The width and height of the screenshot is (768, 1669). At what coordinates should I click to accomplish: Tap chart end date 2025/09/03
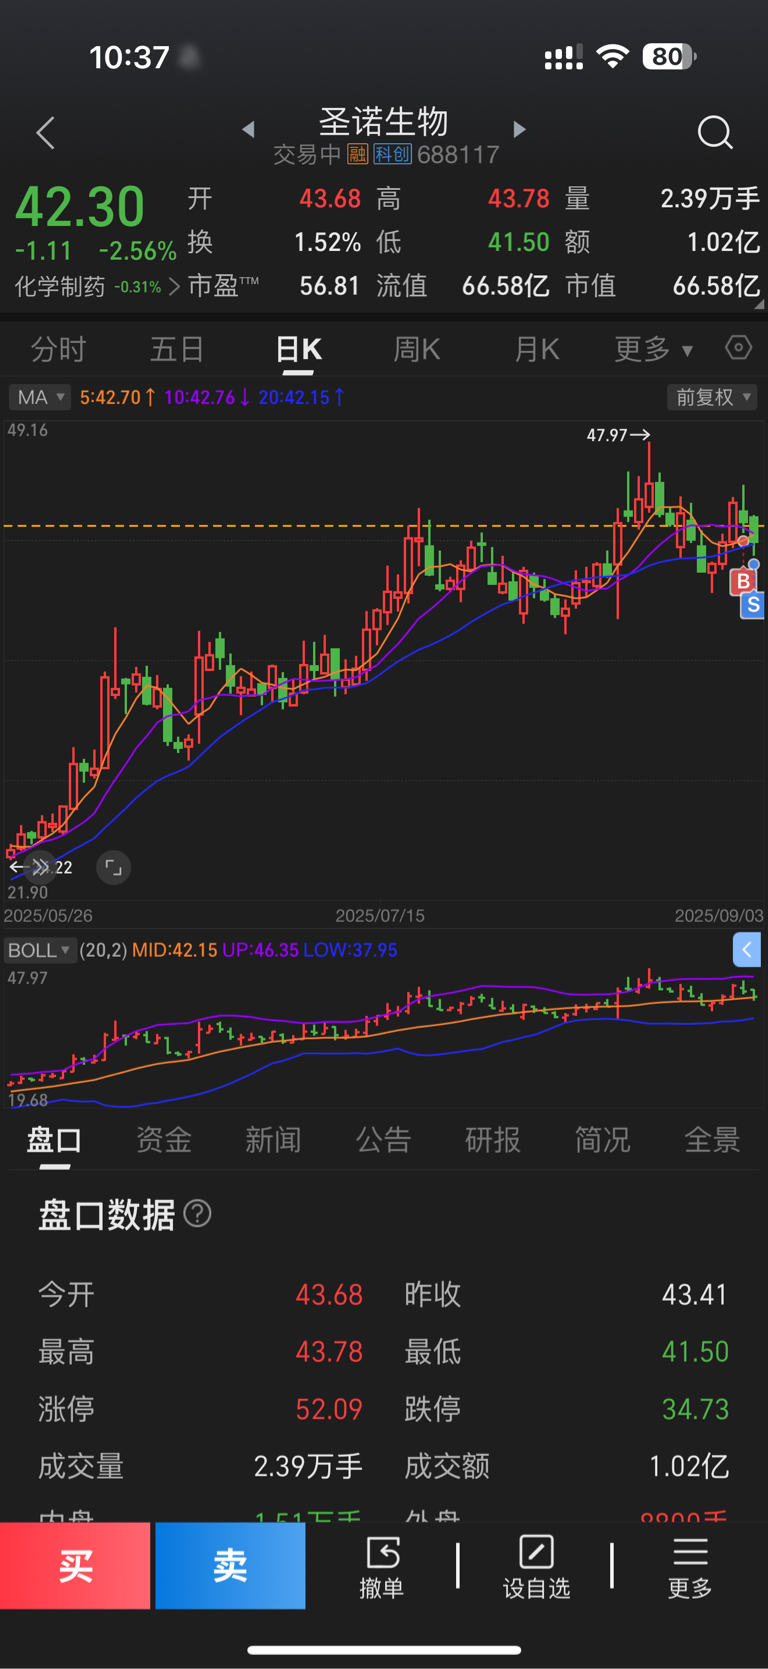point(719,915)
